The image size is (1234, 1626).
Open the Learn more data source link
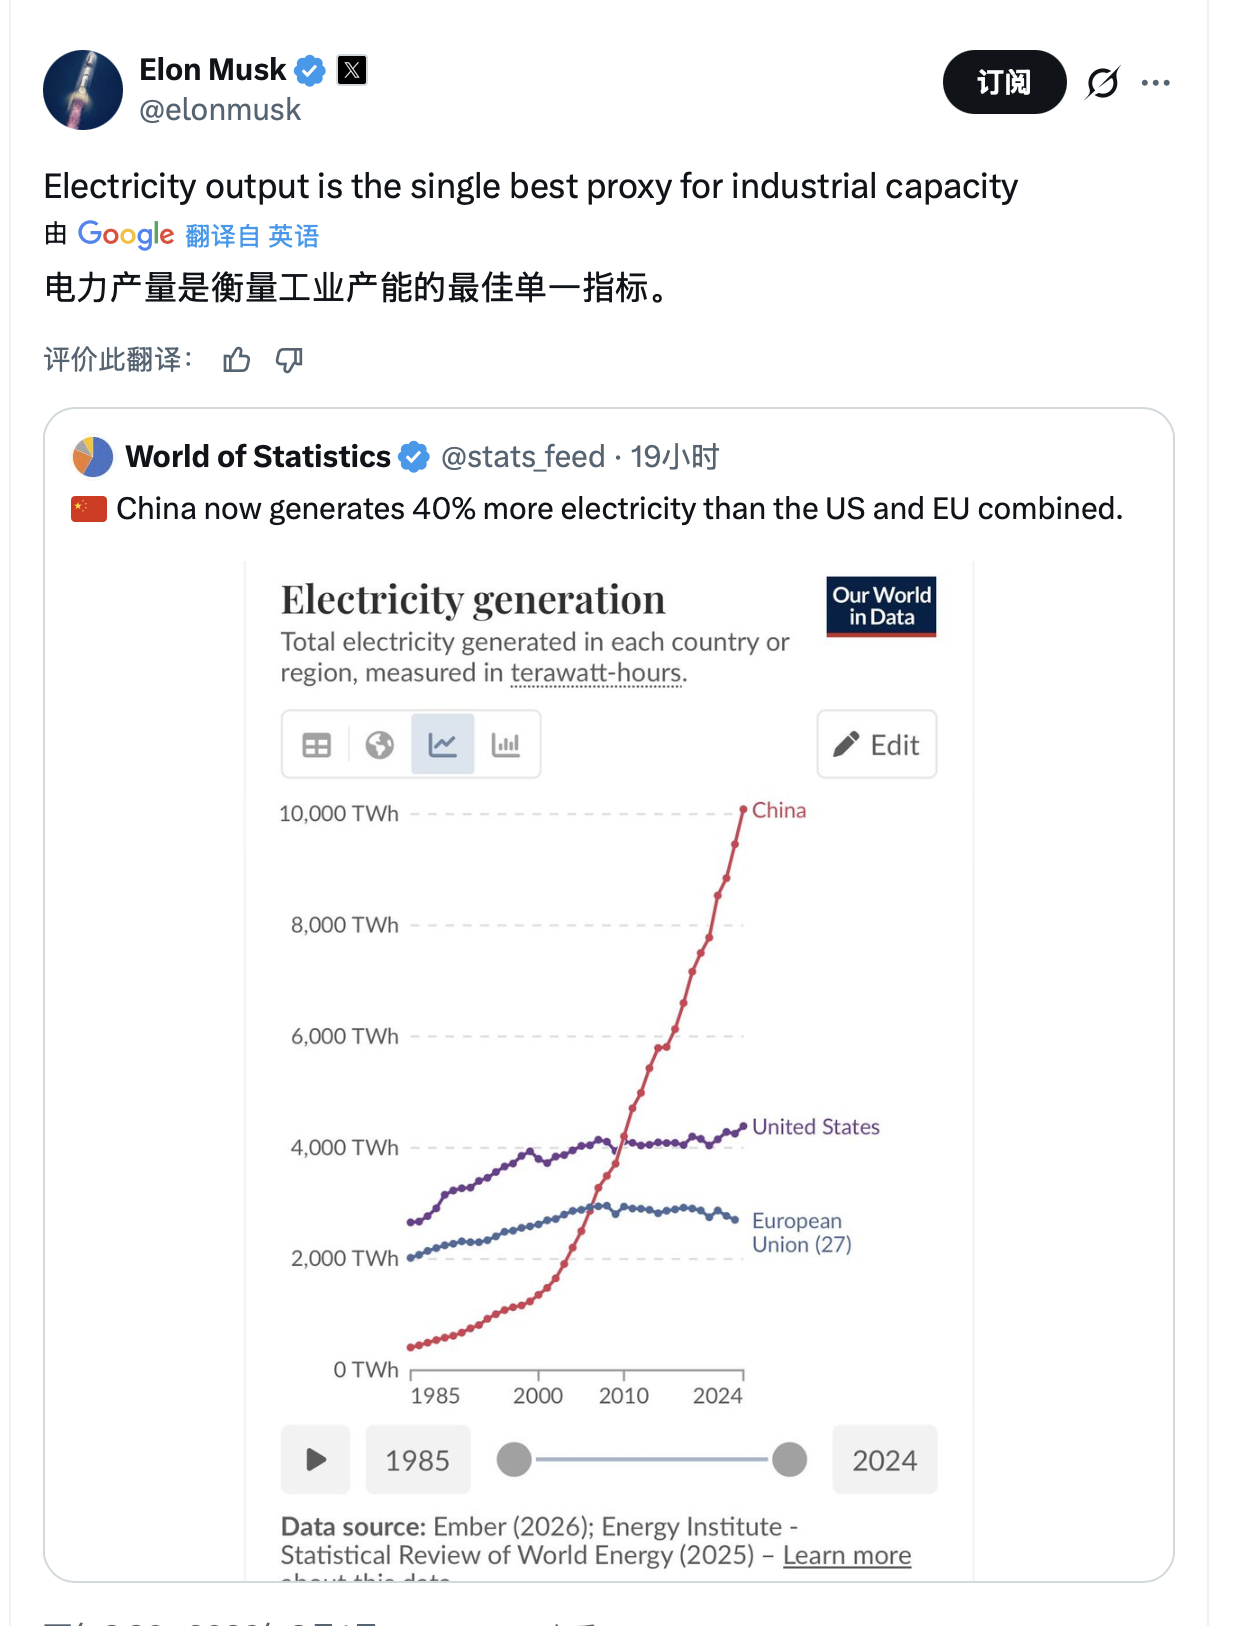tap(847, 1556)
